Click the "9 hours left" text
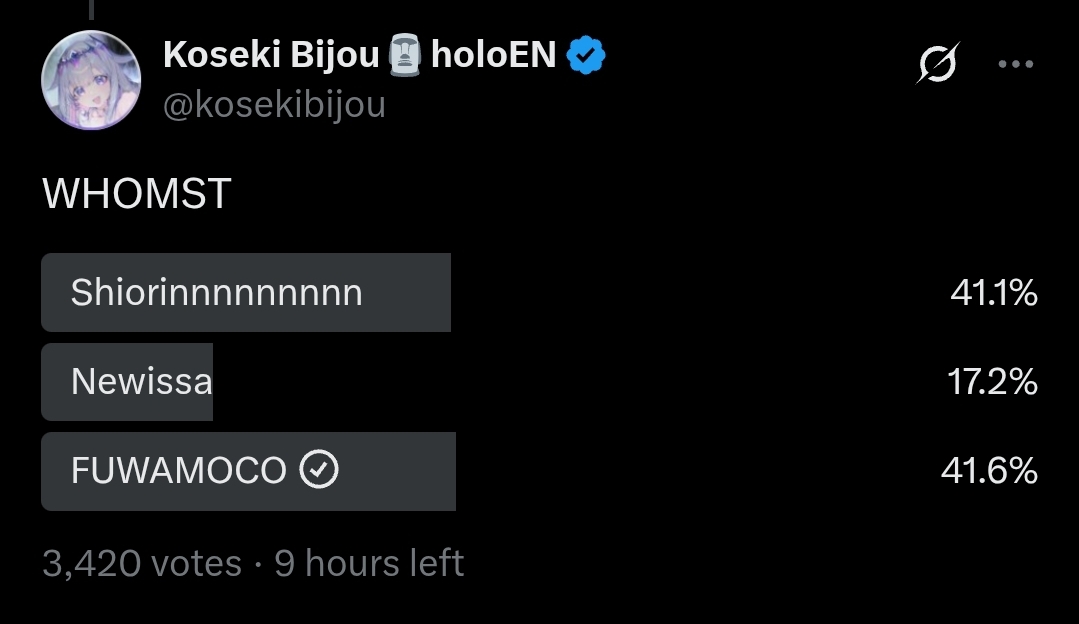This screenshot has height=624, width=1079. [x=369, y=563]
